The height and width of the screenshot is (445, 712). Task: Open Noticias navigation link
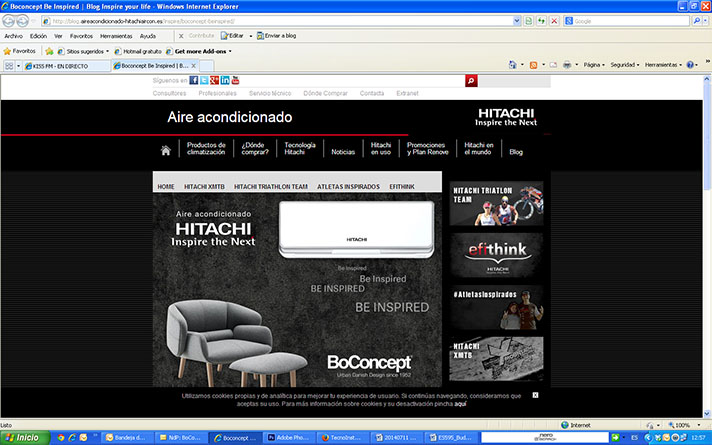coord(343,152)
